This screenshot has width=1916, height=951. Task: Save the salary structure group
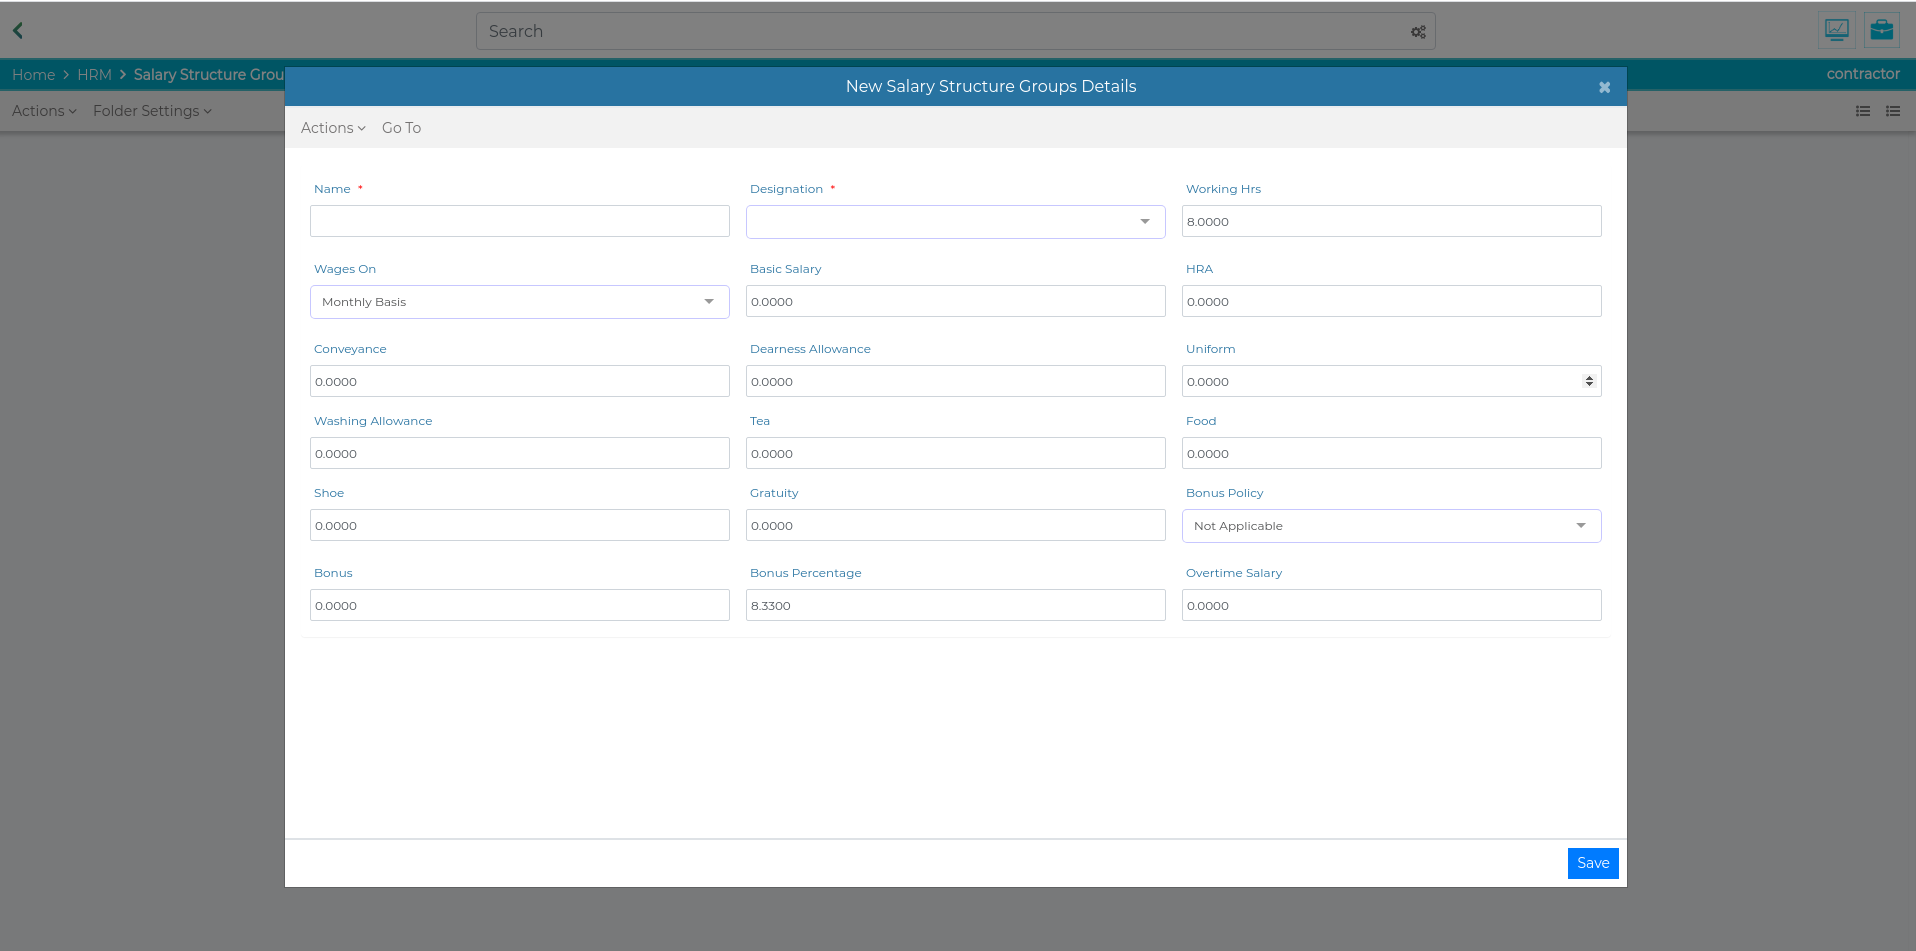[x=1593, y=863]
